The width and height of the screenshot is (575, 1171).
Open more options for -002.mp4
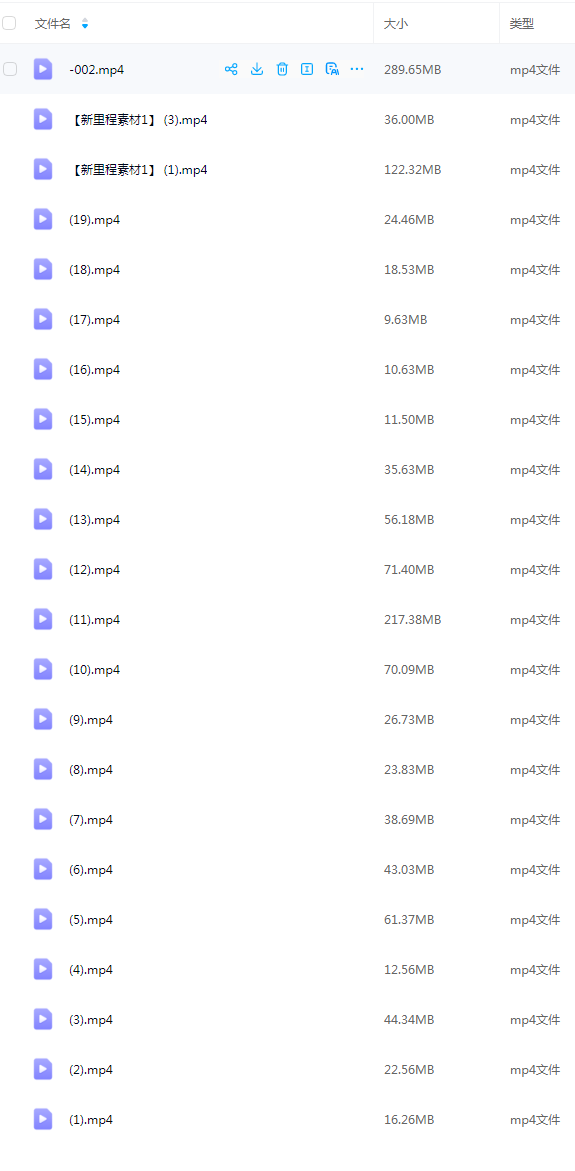click(x=357, y=69)
